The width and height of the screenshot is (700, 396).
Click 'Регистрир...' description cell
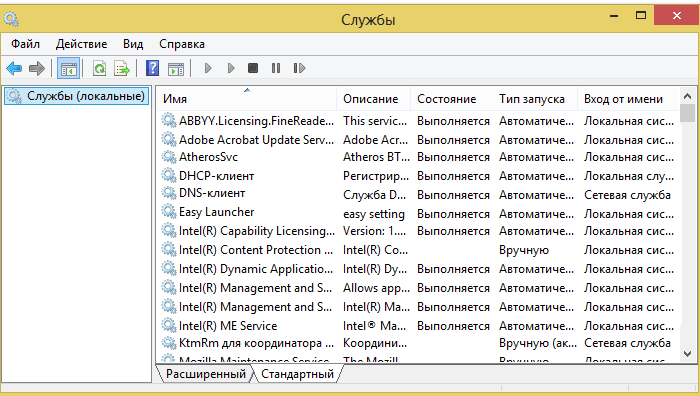click(x=375, y=176)
